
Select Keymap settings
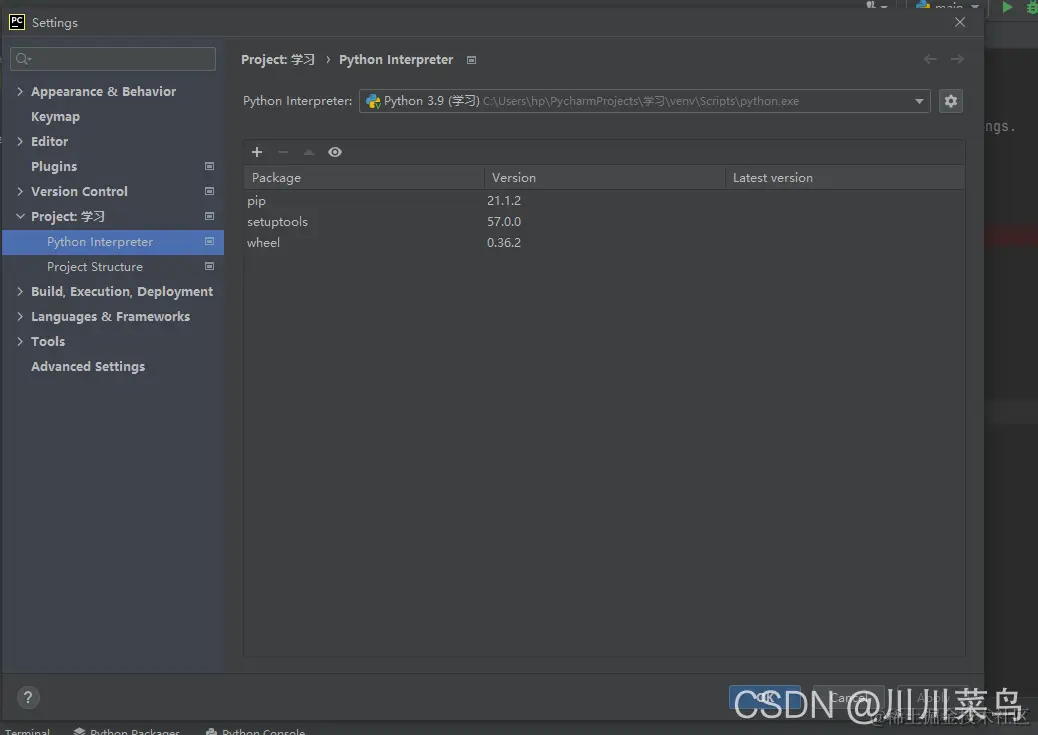(56, 117)
